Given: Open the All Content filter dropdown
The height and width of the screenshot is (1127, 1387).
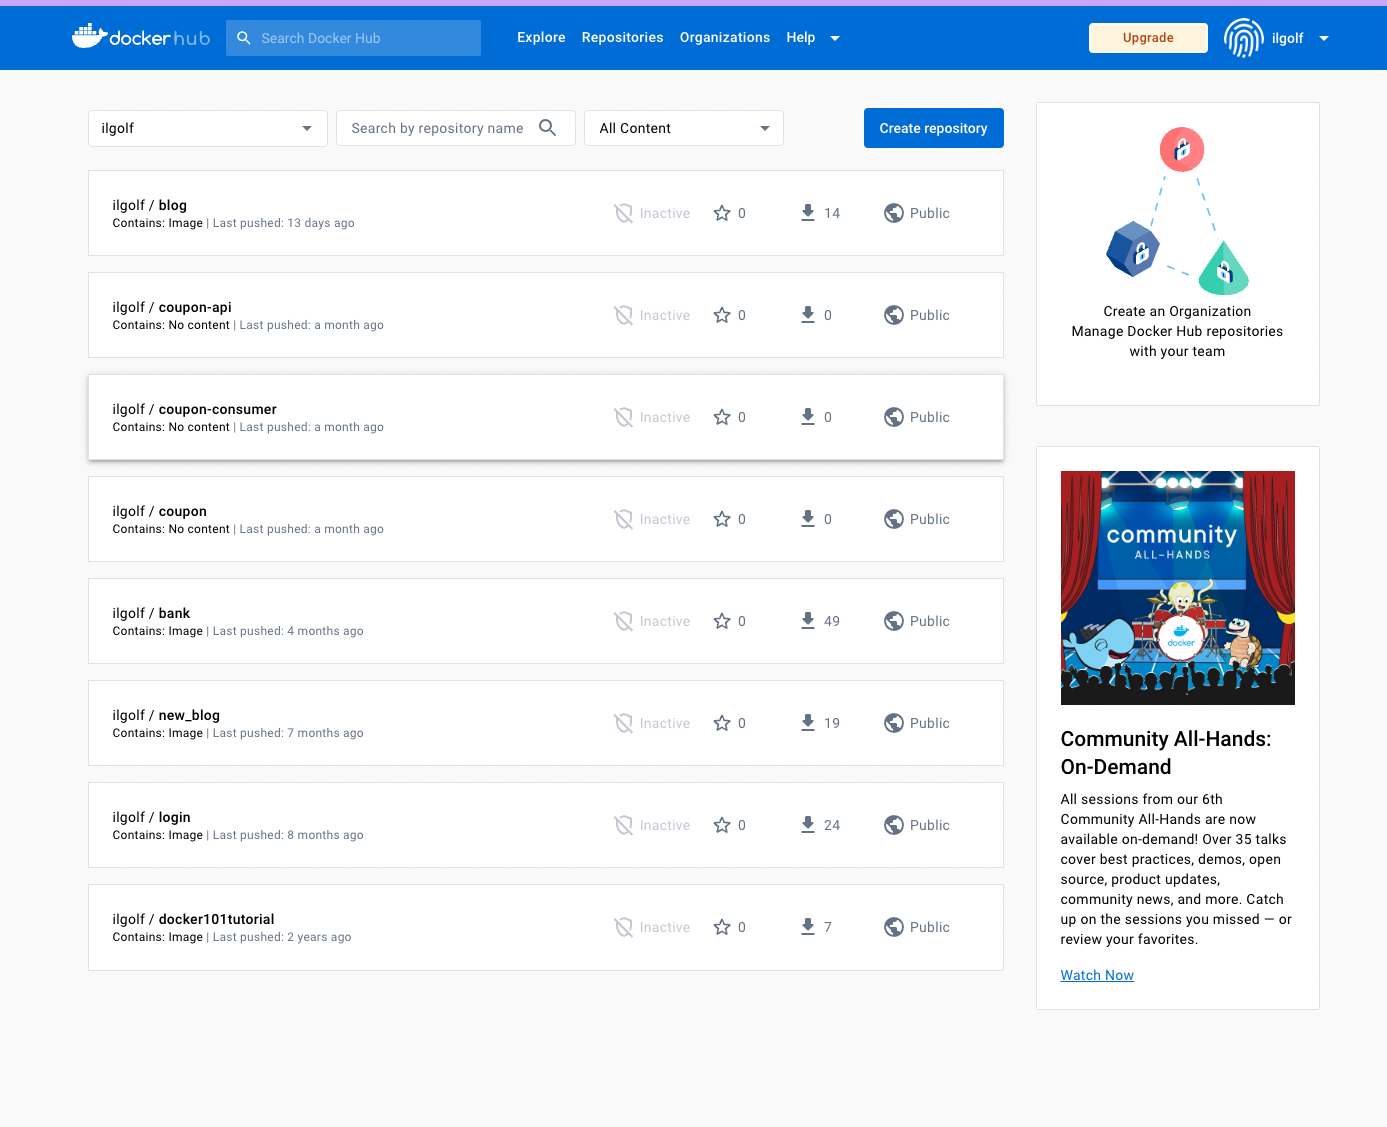Looking at the screenshot, I should [x=684, y=128].
